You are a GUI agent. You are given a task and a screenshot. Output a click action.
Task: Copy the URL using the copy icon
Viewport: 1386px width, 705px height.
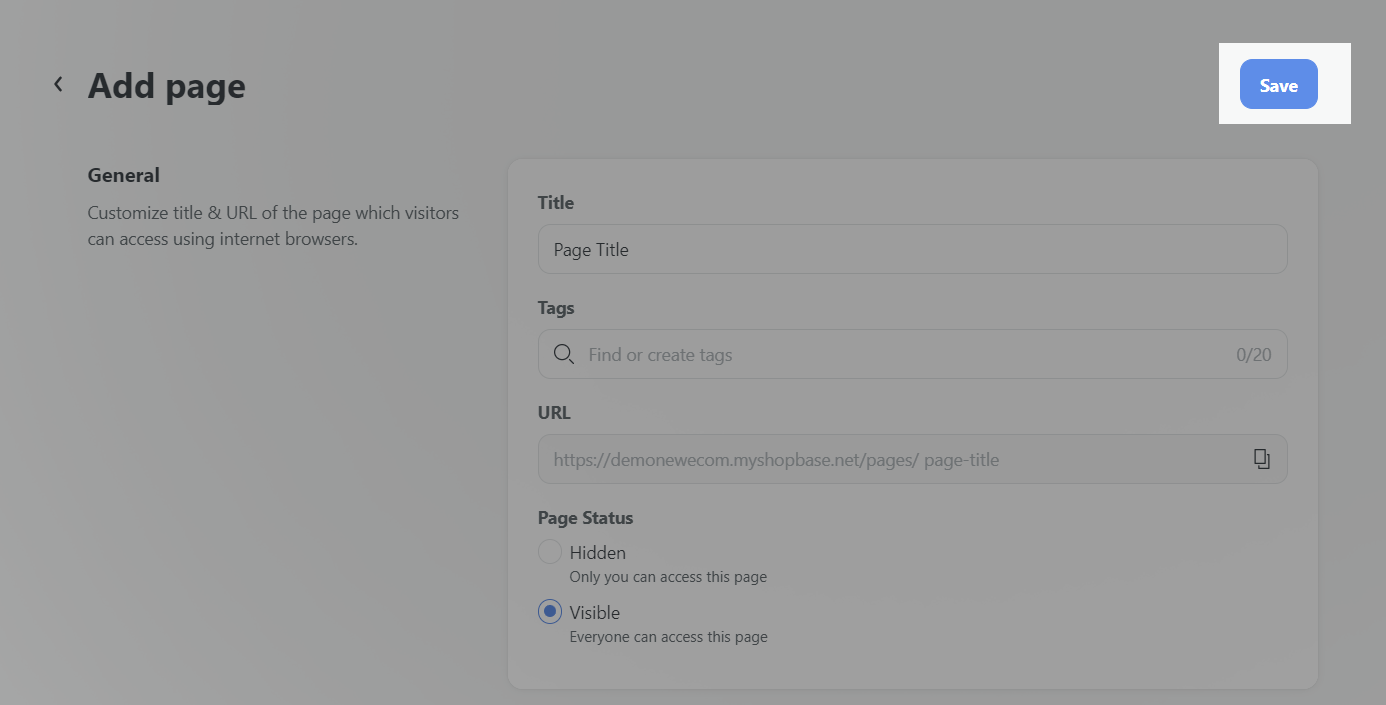[1262, 459]
